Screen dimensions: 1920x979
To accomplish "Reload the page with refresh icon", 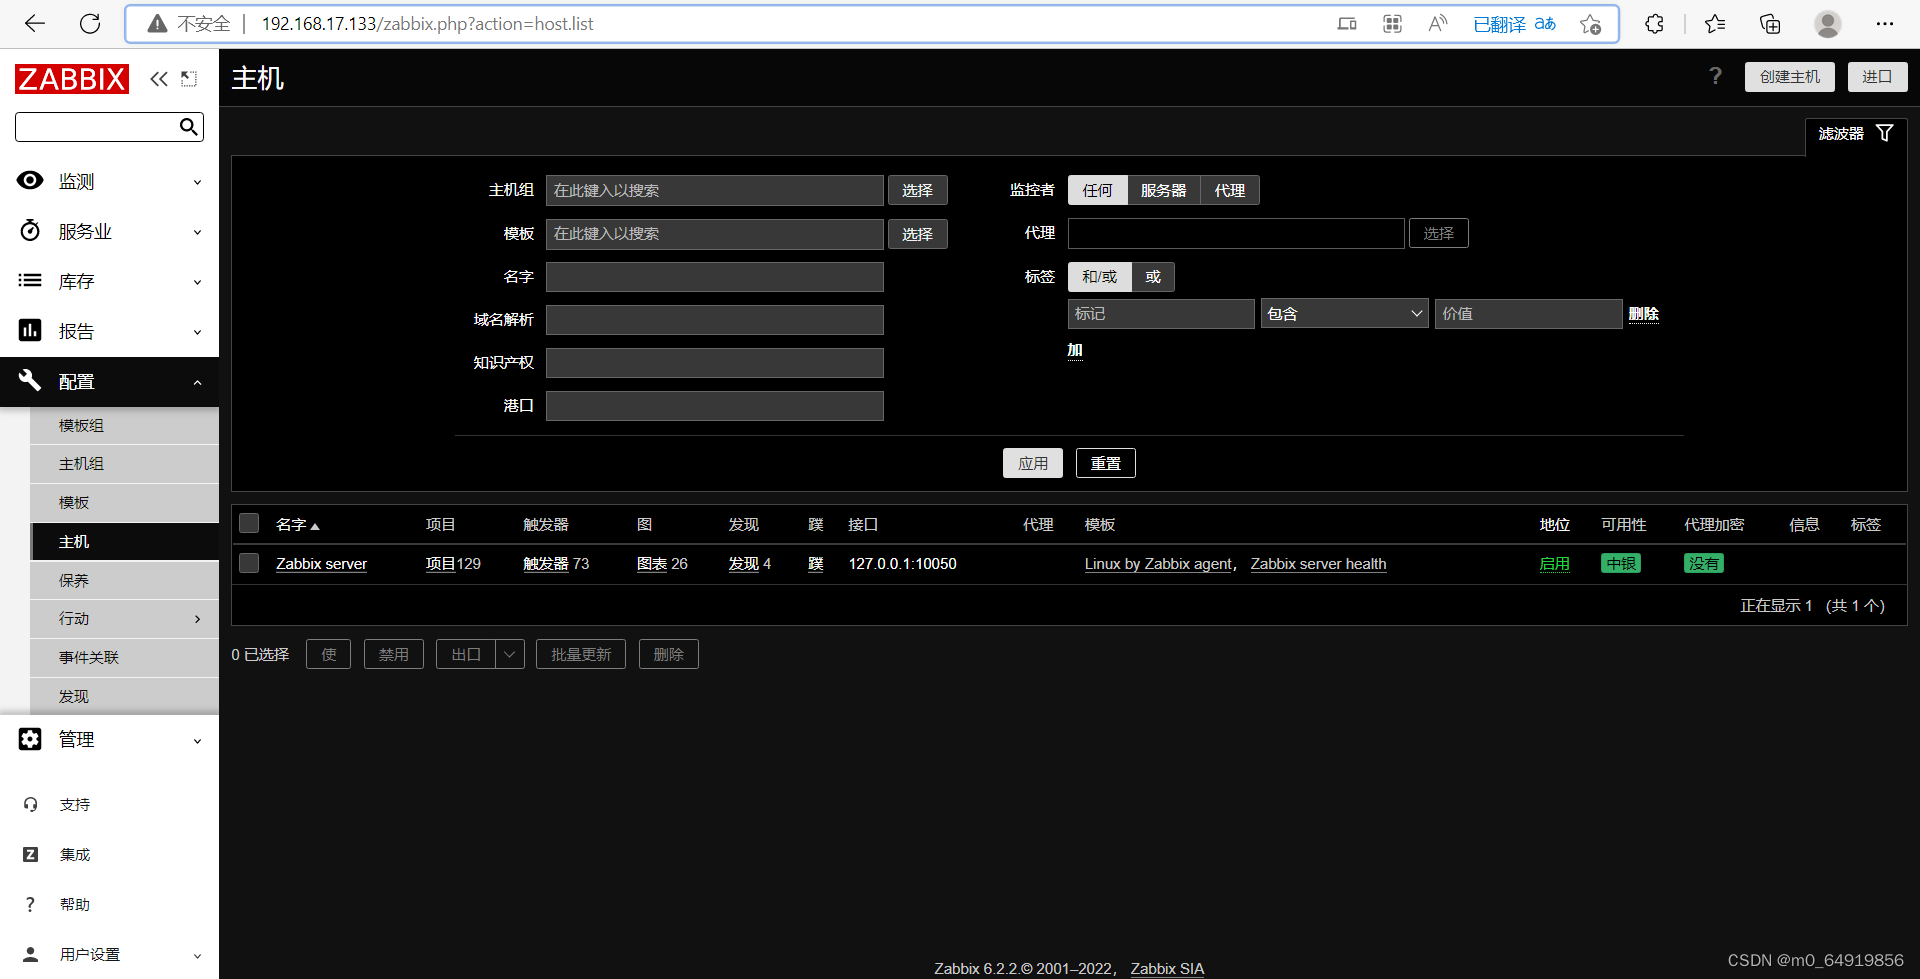I will (90, 23).
